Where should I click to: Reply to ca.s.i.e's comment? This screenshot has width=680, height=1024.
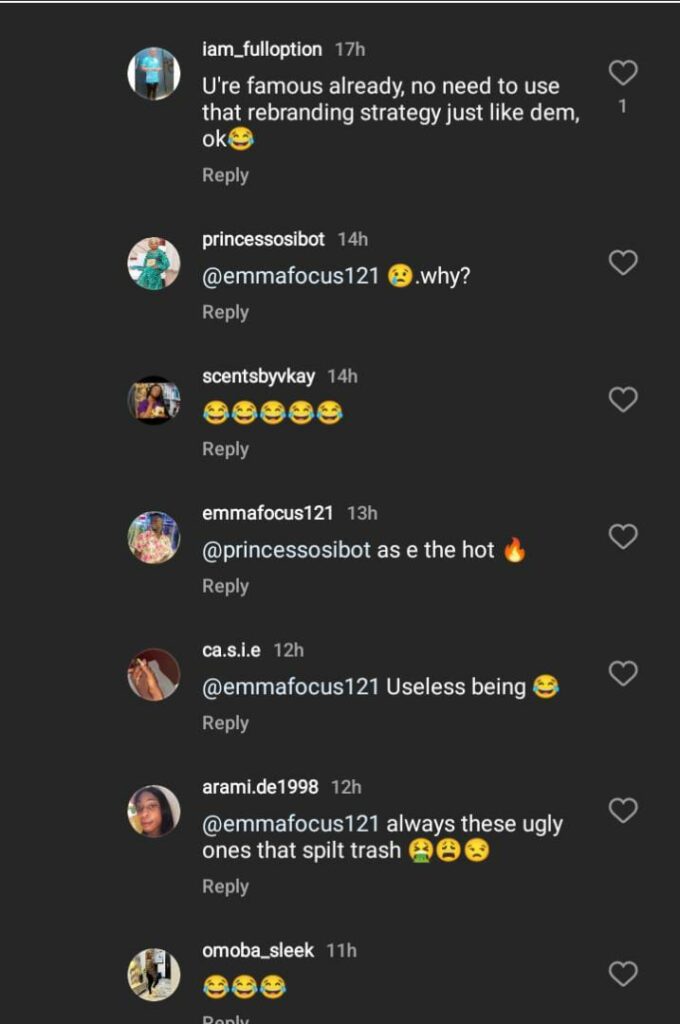[225, 723]
